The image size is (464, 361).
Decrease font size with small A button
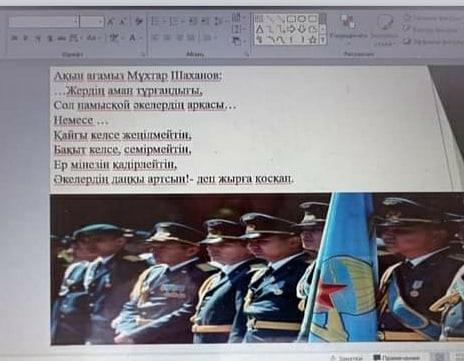pyautogui.click(x=122, y=22)
